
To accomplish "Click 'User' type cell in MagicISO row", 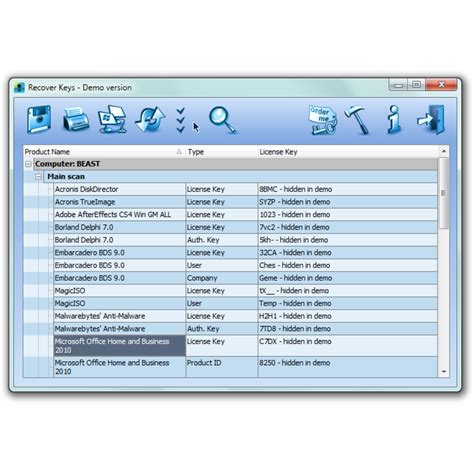I will coord(222,303).
